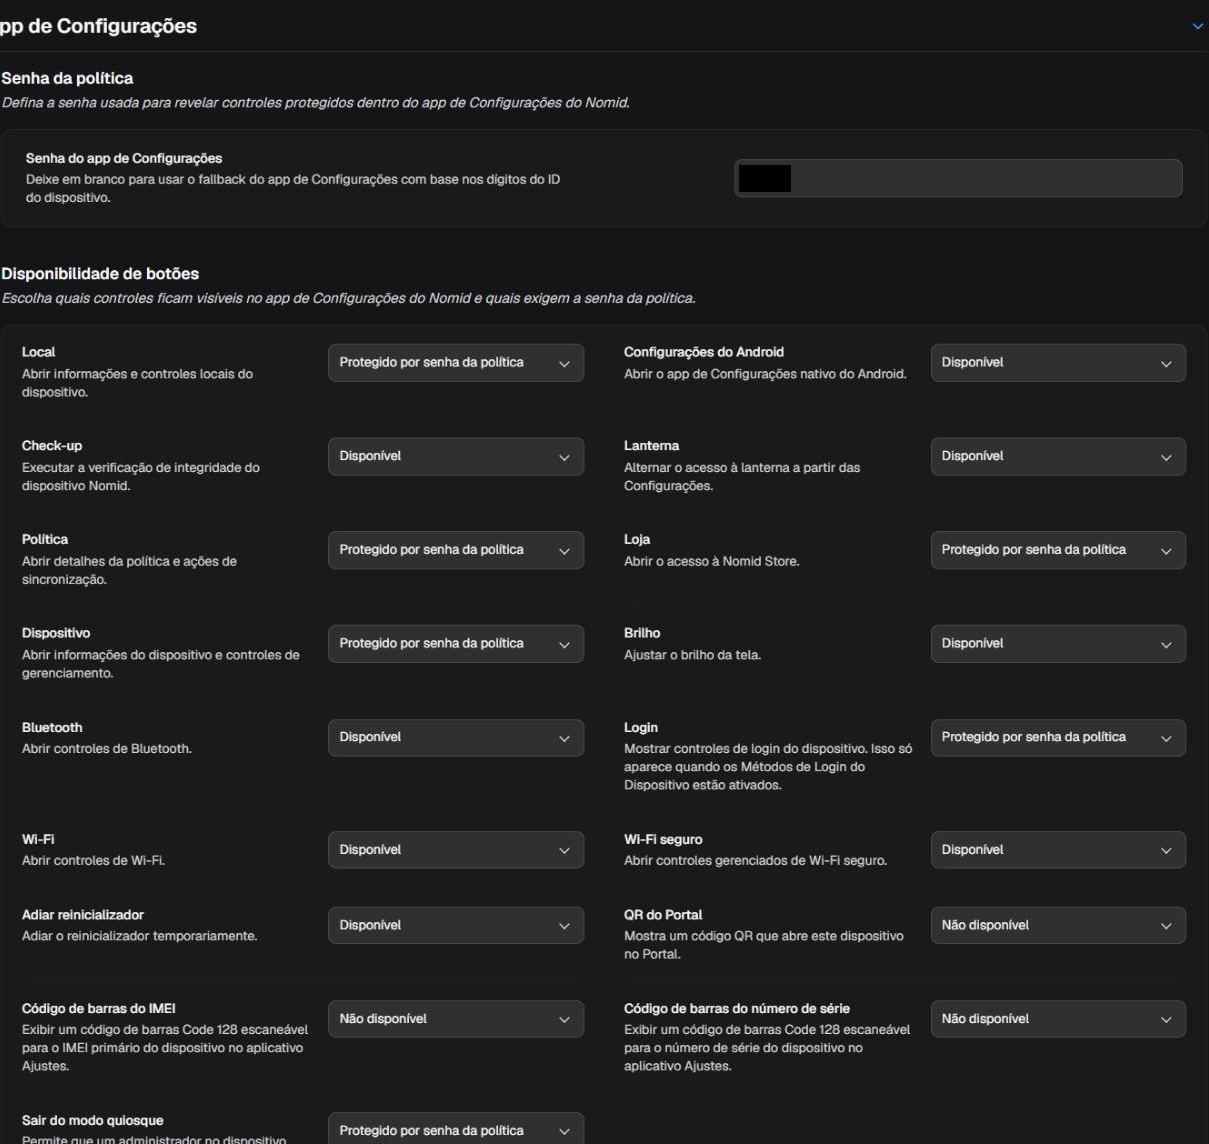Open the Wi-Fi seguro availability dropdown
This screenshot has height=1144, width=1209.
click(1058, 850)
